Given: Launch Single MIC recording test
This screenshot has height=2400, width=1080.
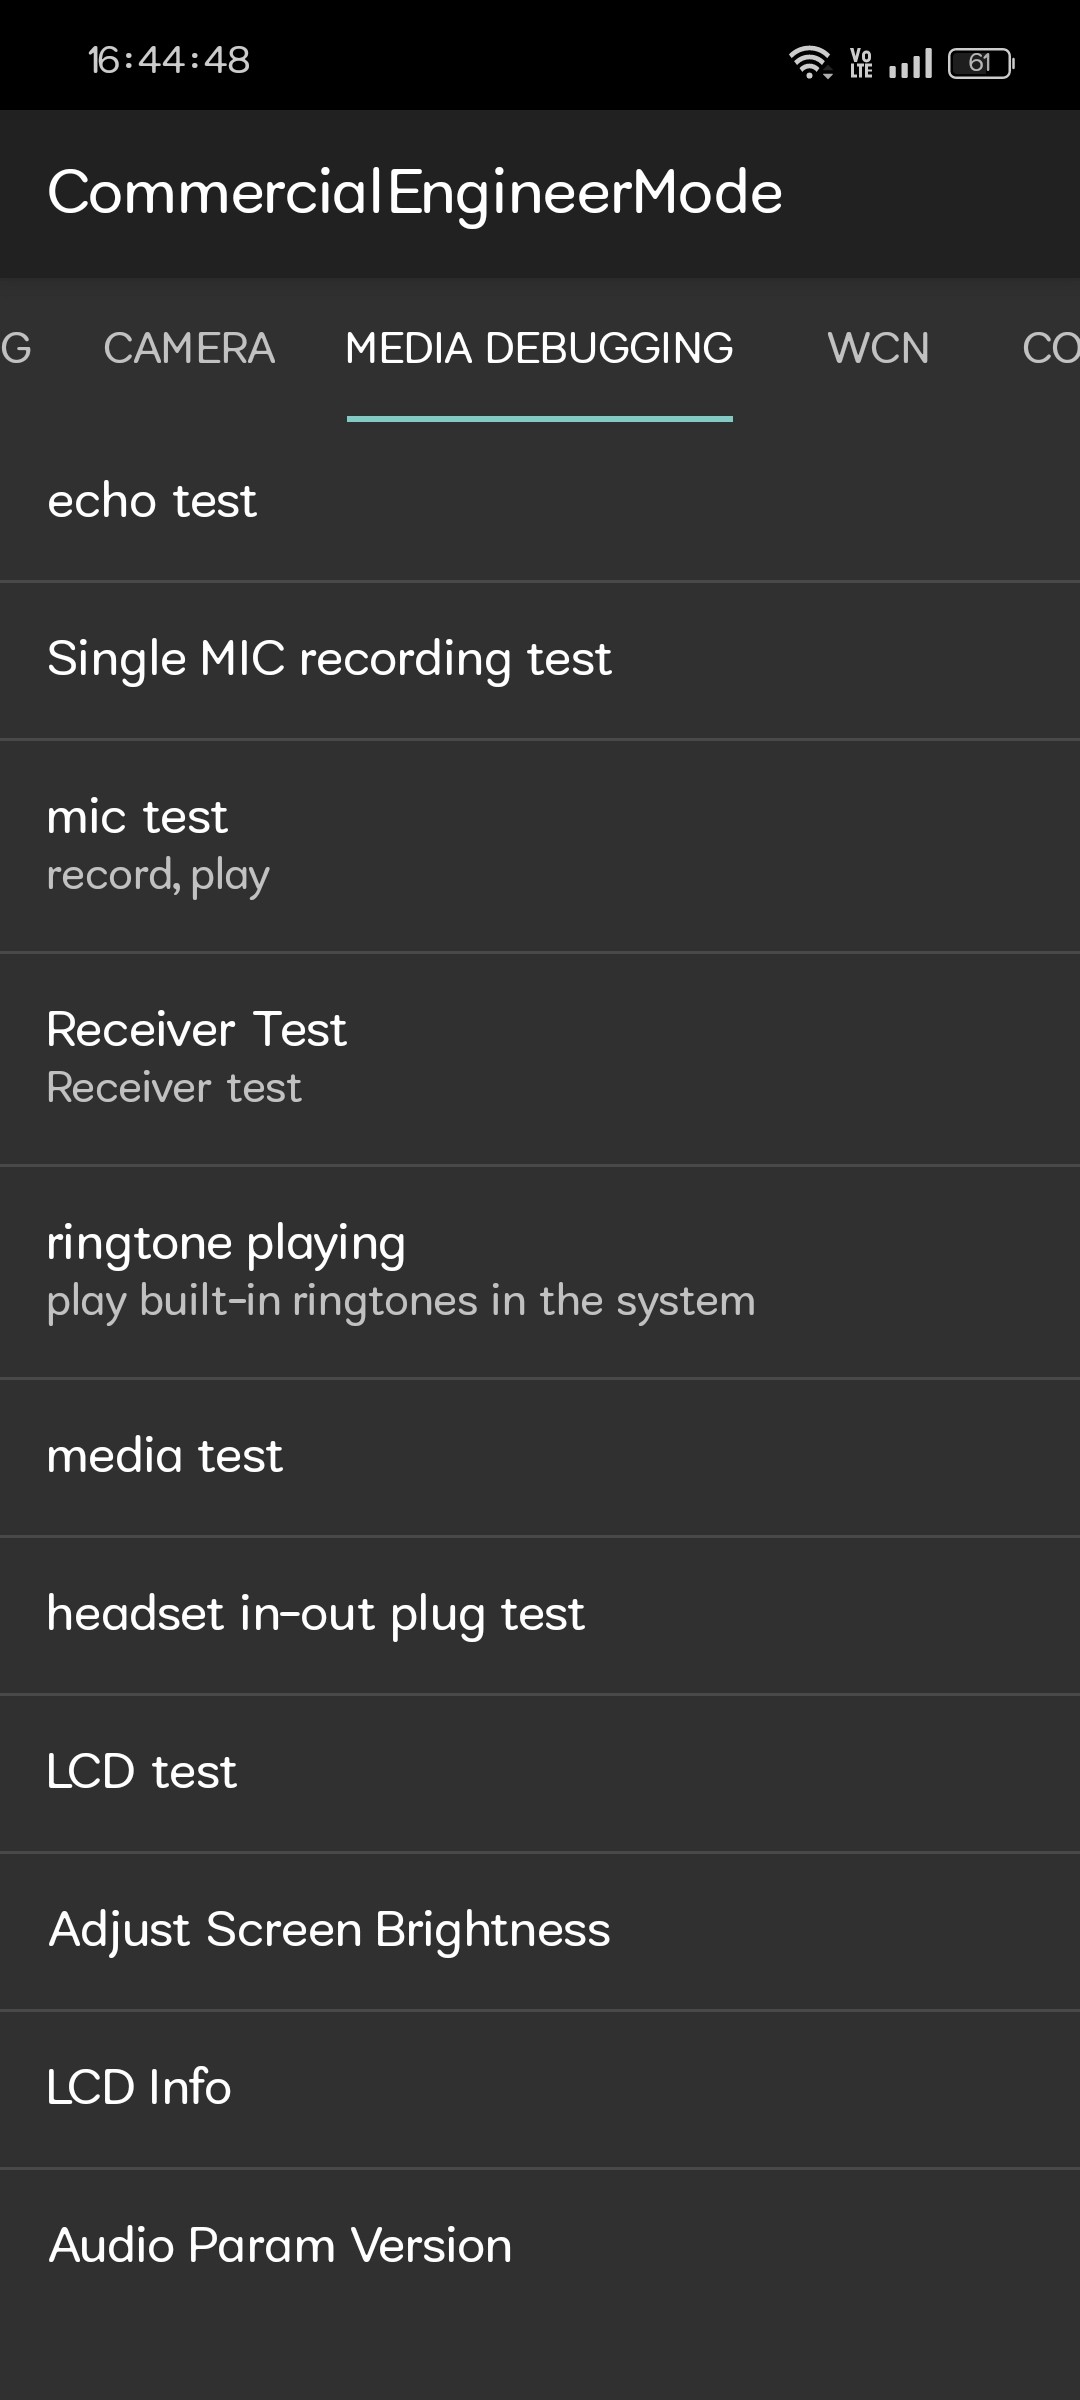Looking at the screenshot, I should (540, 659).
